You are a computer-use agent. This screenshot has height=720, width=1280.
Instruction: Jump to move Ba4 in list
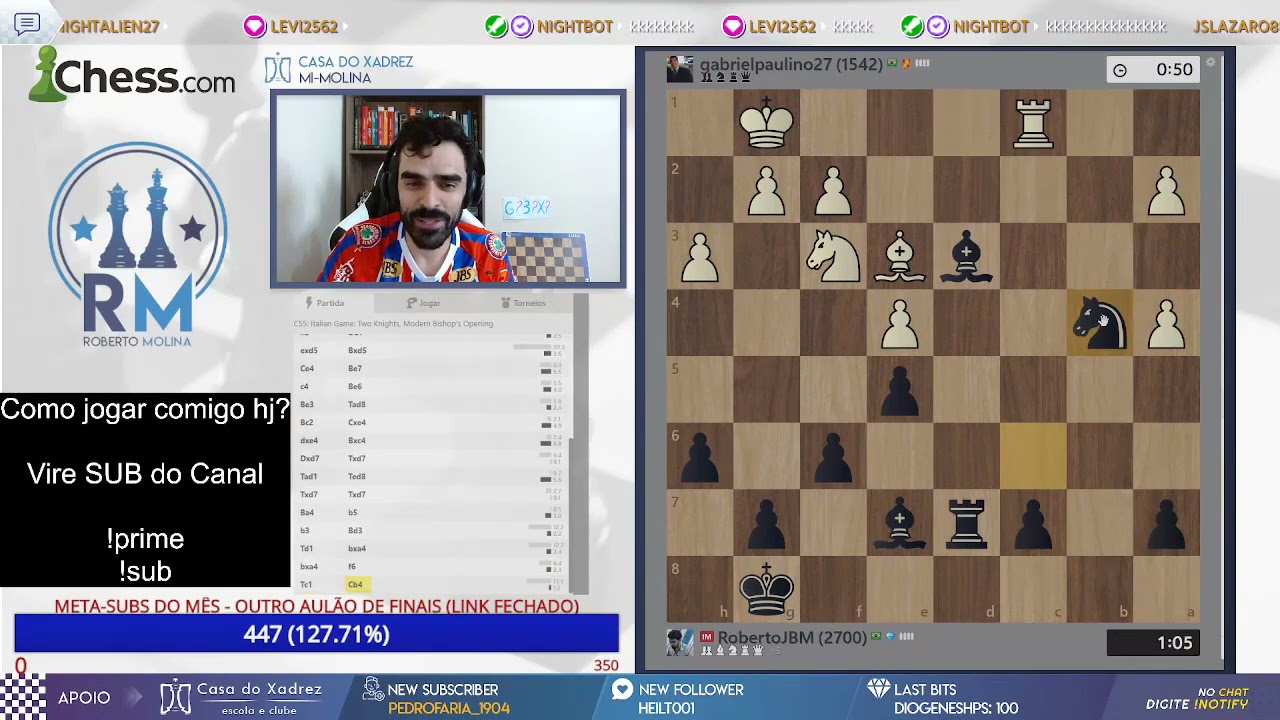click(x=307, y=512)
